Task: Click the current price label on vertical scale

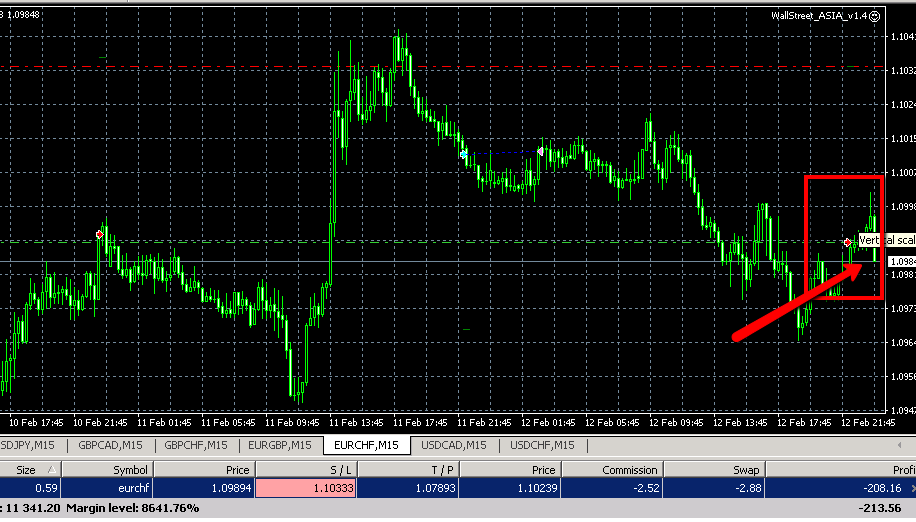Action: click(x=901, y=262)
